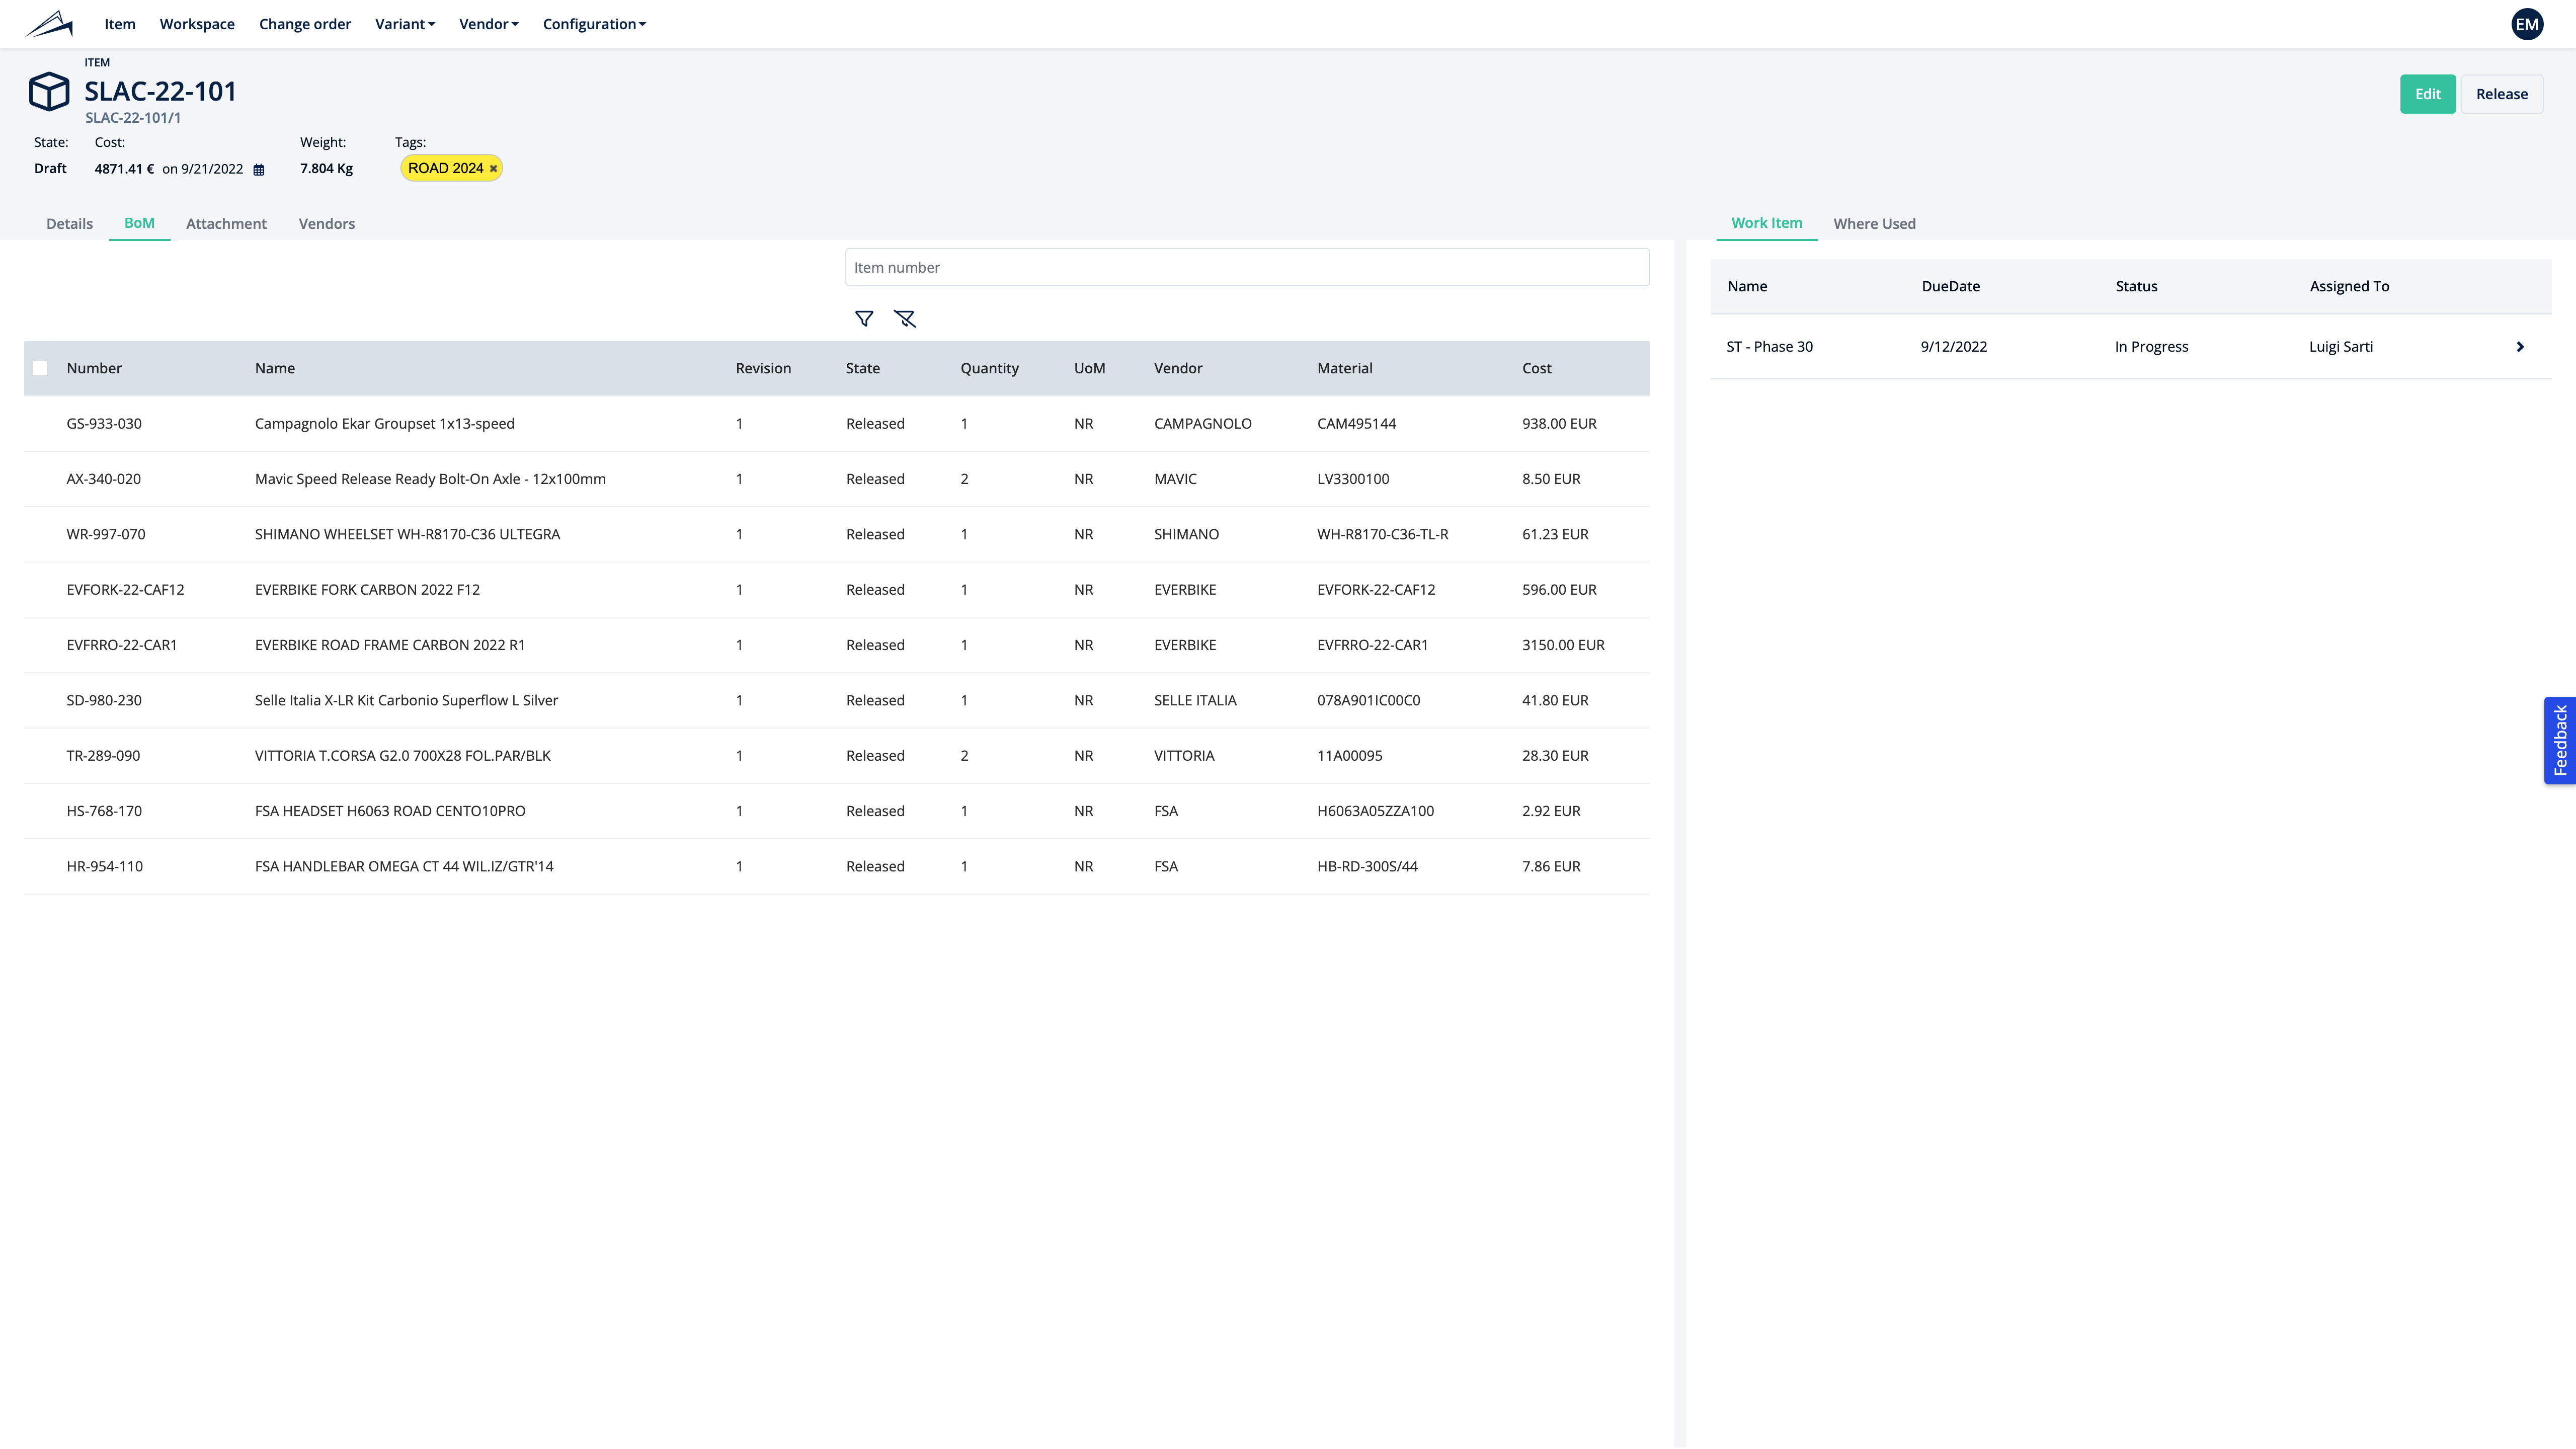Select the GS-933-030 BoM row

104,424
